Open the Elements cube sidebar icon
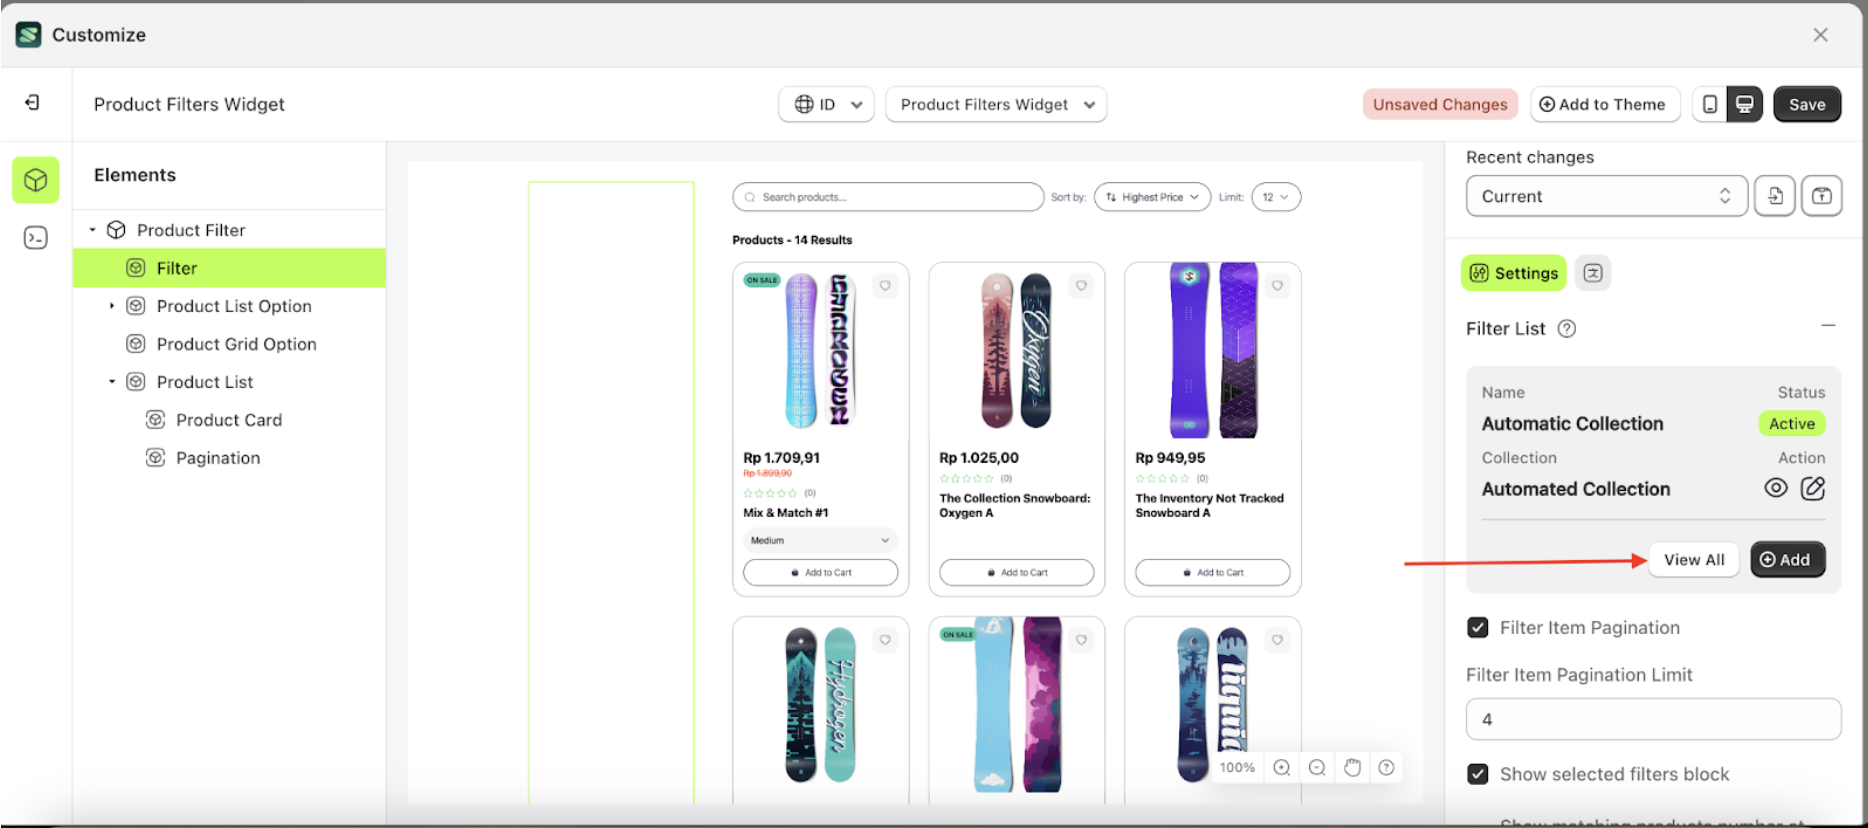Screen dimensions: 1868x828 tap(36, 180)
